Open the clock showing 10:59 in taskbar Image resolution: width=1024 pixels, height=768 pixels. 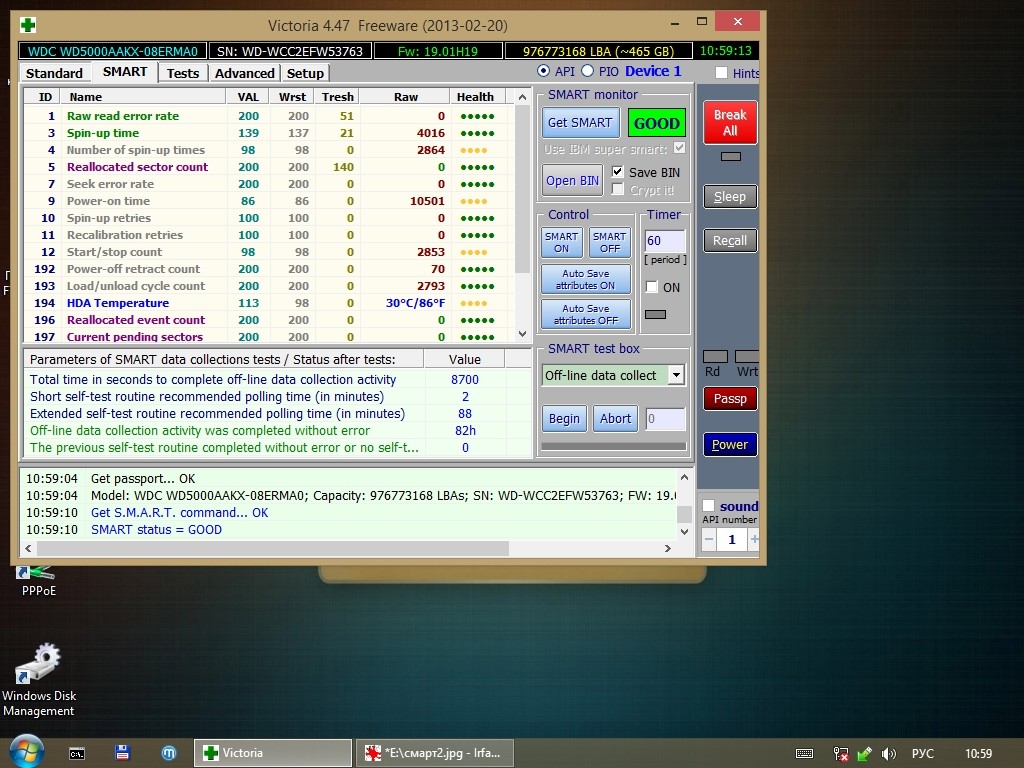(x=978, y=754)
